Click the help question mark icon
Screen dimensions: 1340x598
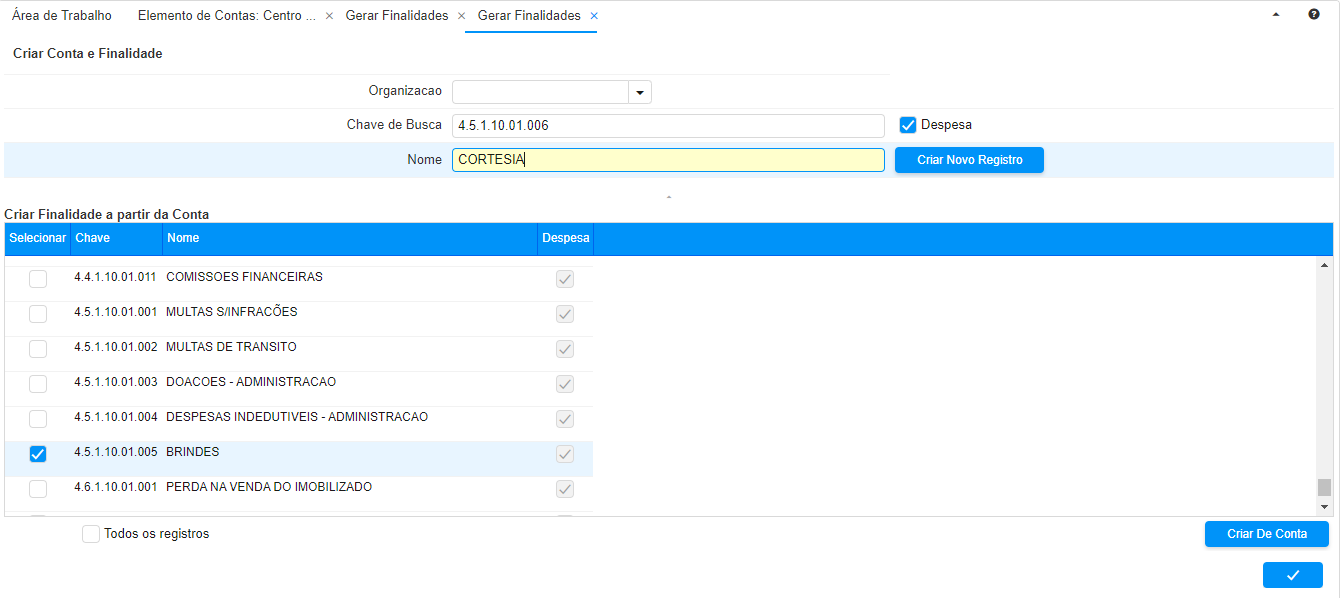[x=1314, y=15]
